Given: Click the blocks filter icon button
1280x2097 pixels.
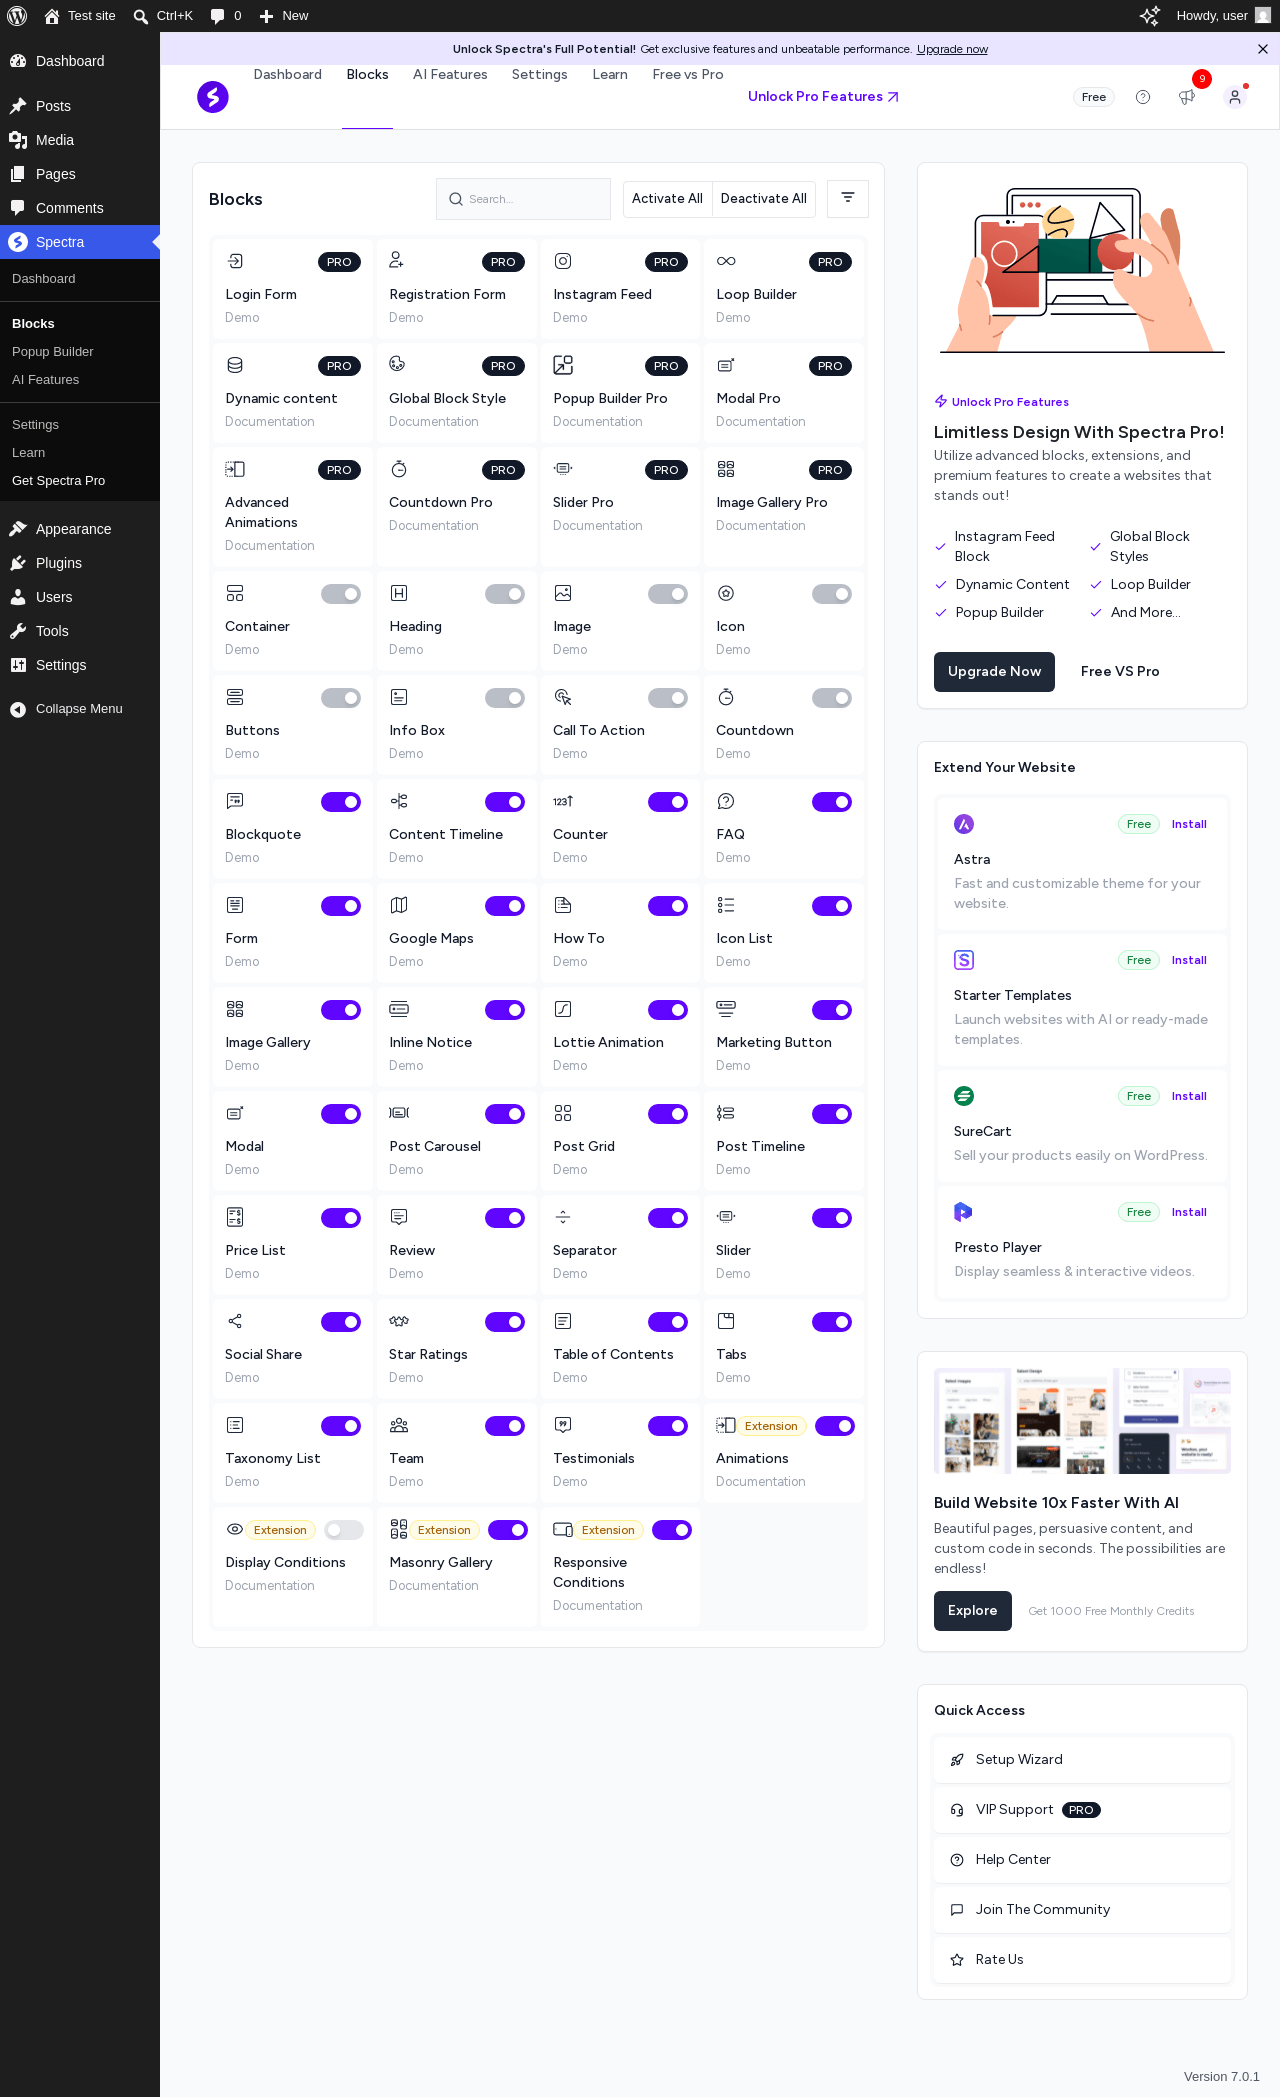Looking at the screenshot, I should pyautogui.click(x=848, y=198).
